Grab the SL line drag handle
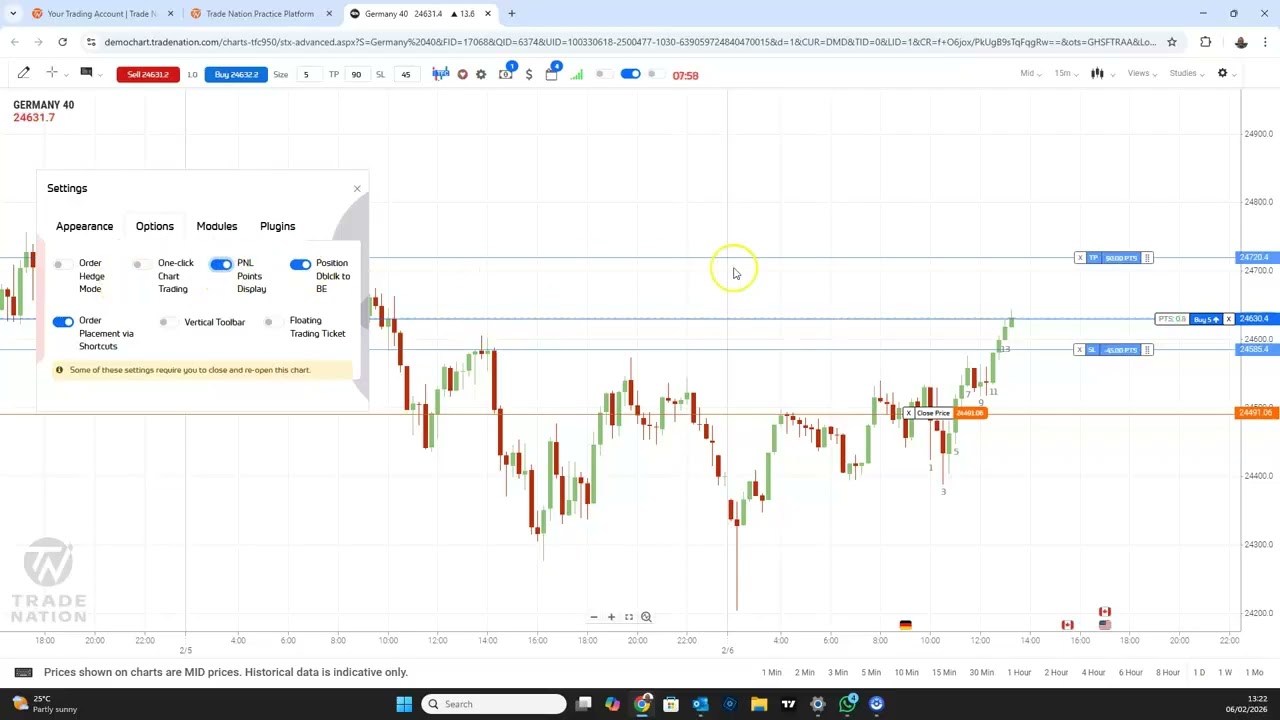This screenshot has width=1280, height=720. [1147, 350]
